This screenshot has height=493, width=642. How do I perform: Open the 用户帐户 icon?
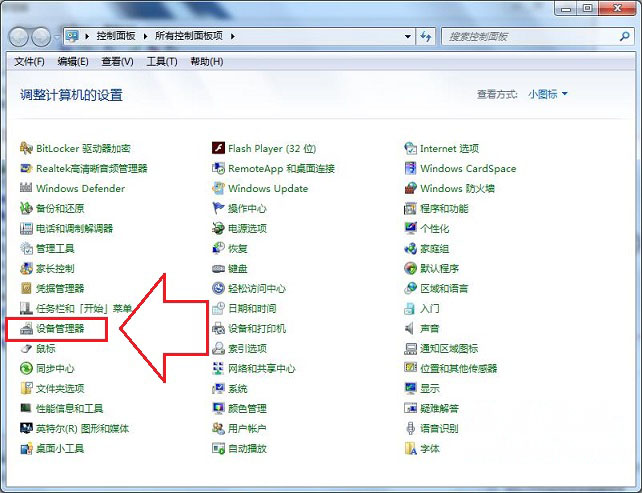coord(218,428)
